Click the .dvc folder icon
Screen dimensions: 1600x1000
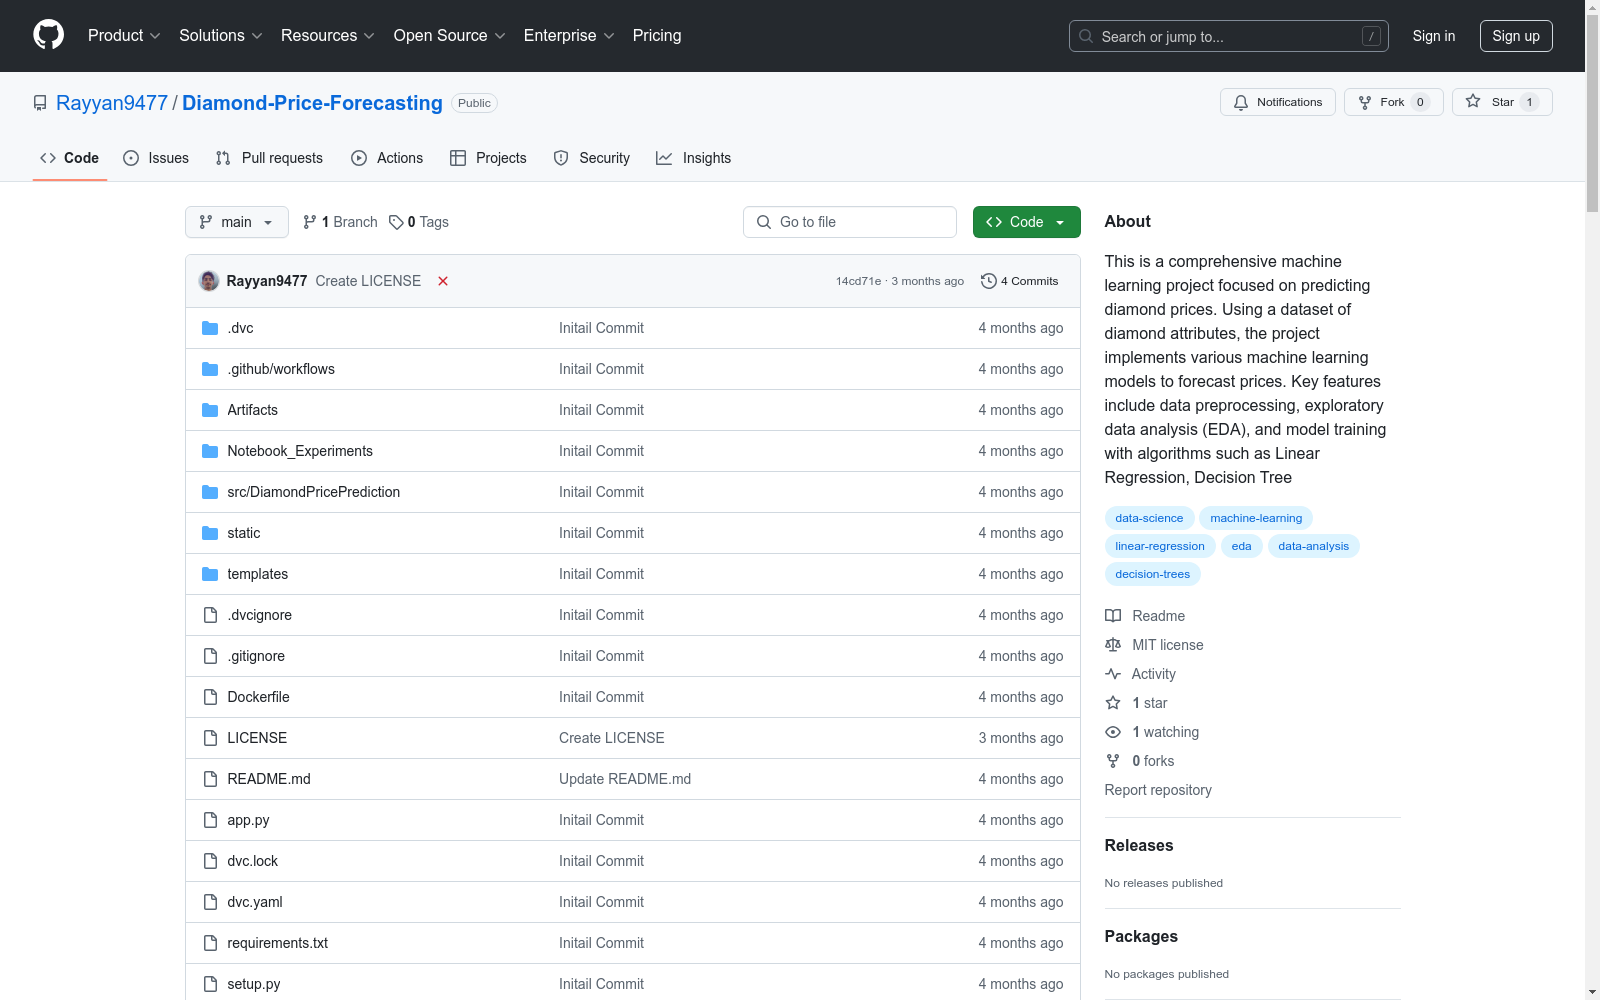pos(210,328)
